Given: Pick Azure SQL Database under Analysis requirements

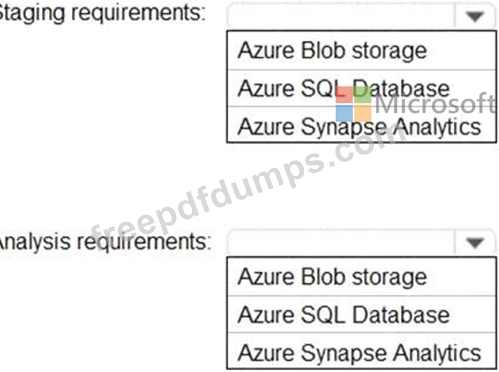Looking at the screenshot, I should (x=361, y=315).
